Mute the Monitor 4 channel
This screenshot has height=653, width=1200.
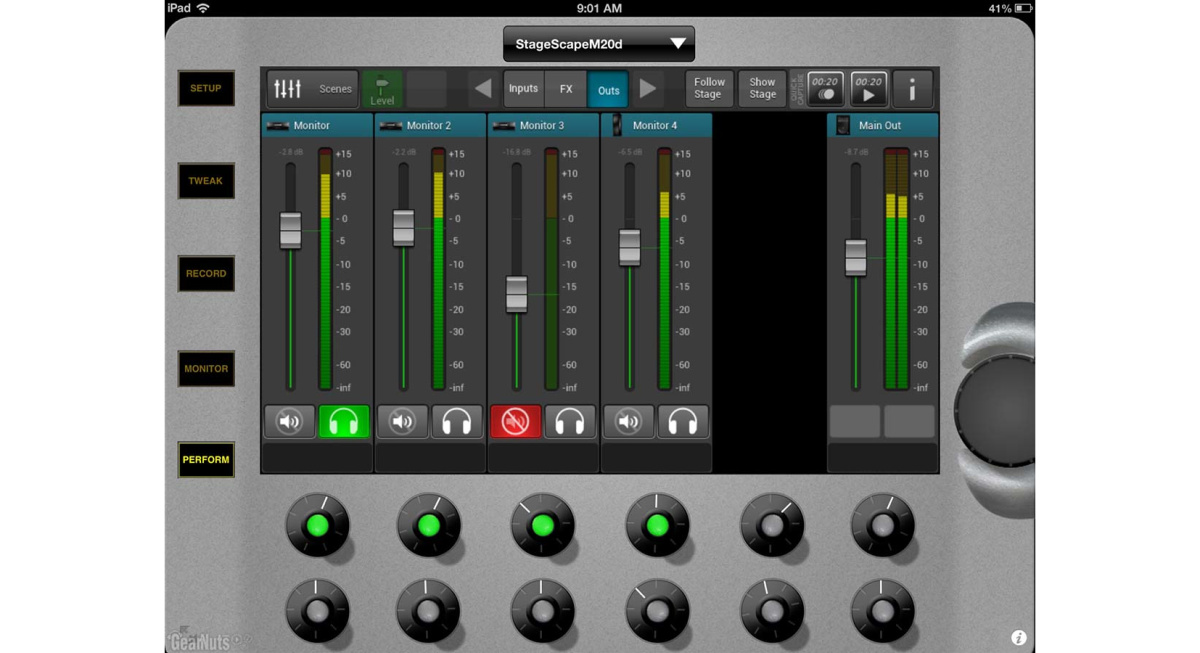628,422
